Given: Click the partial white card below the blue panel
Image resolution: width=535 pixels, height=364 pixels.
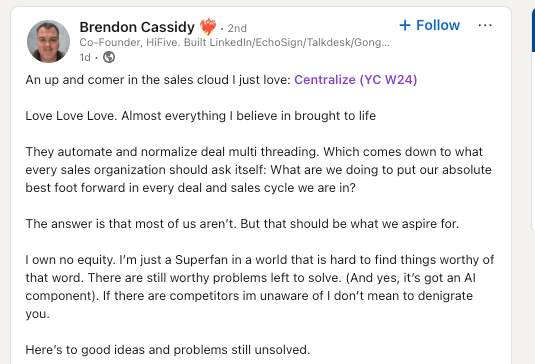Looking at the screenshot, I should 533,142.
